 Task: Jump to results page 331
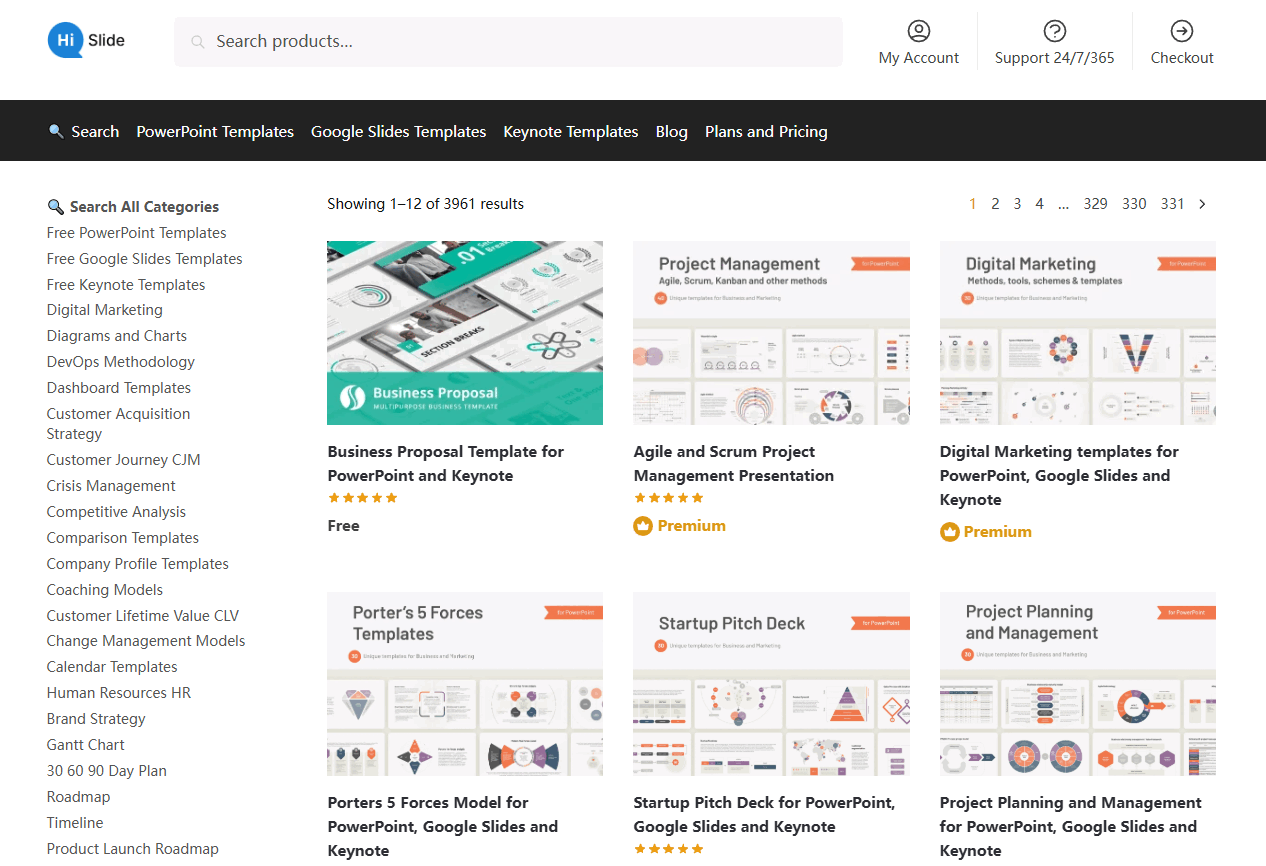(1172, 204)
